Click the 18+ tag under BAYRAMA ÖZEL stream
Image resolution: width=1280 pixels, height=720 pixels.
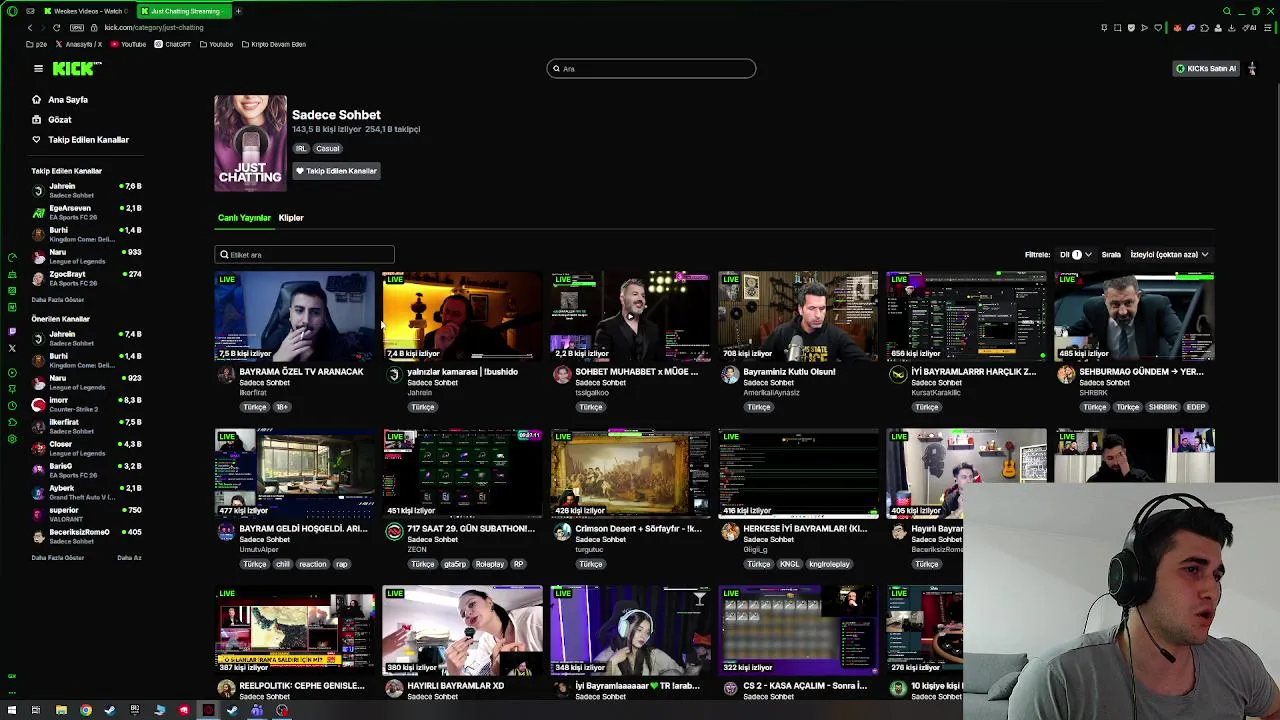[282, 407]
